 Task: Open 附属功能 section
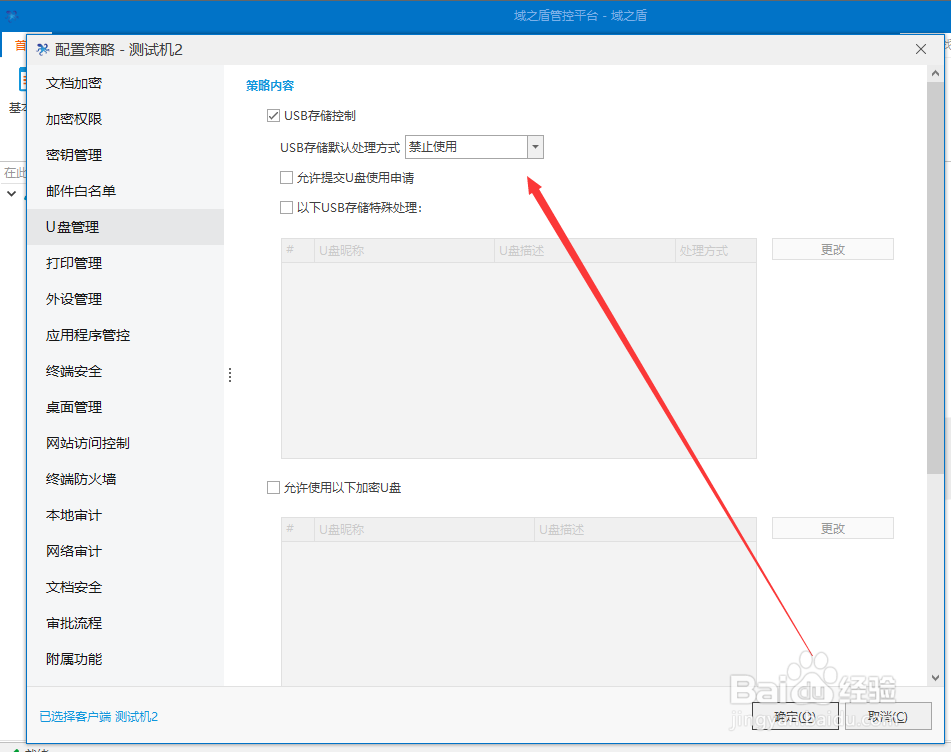click(x=126, y=659)
